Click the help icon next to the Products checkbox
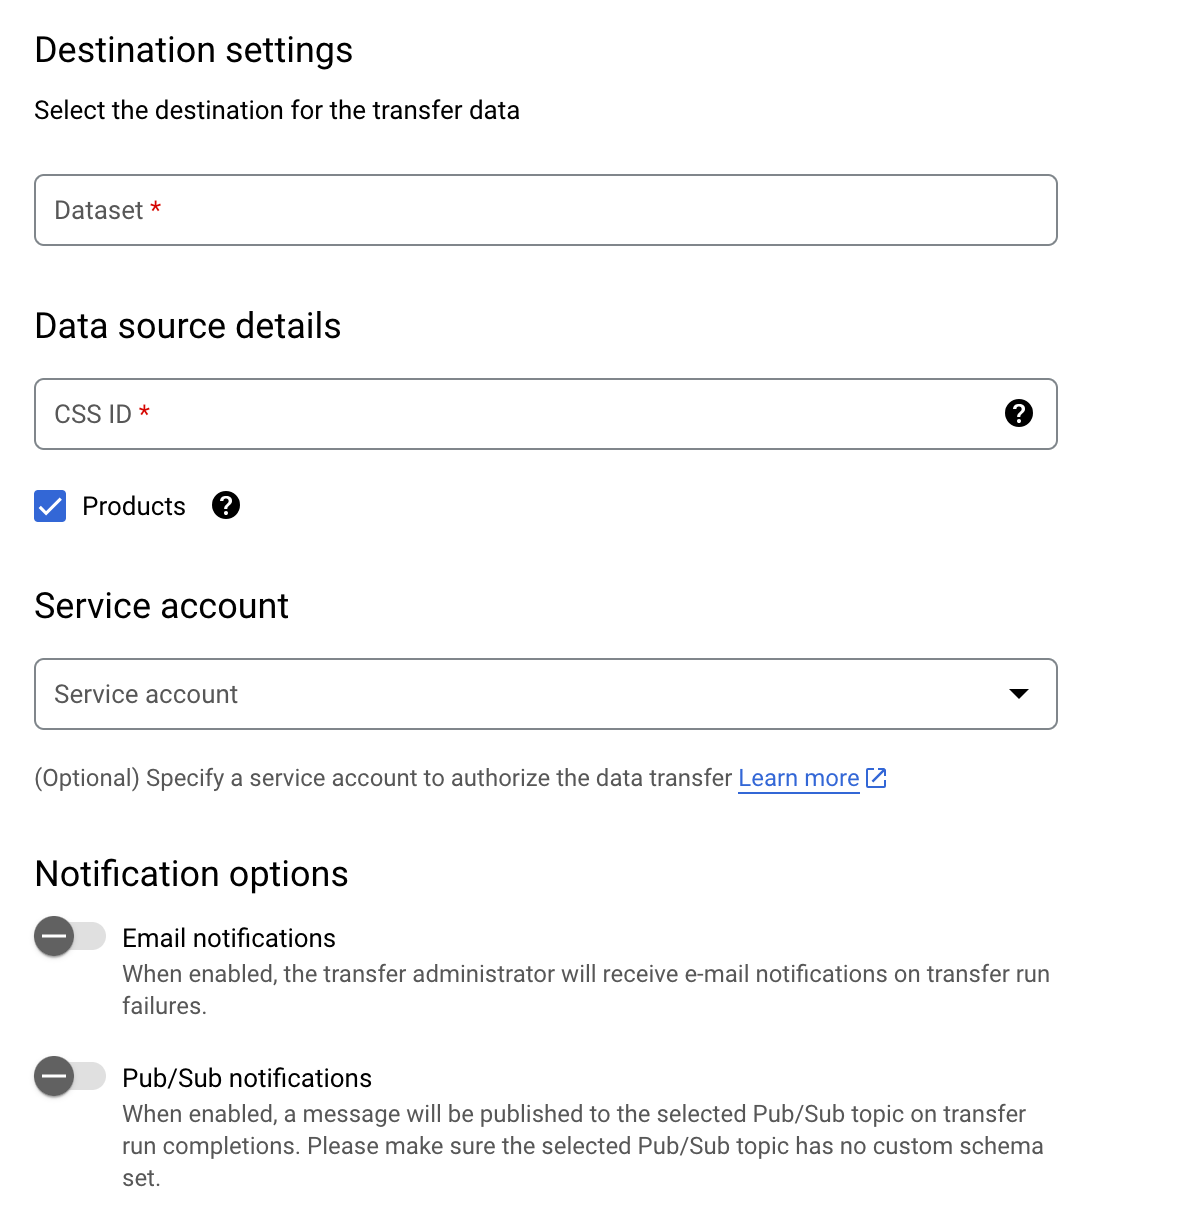 pos(226,506)
